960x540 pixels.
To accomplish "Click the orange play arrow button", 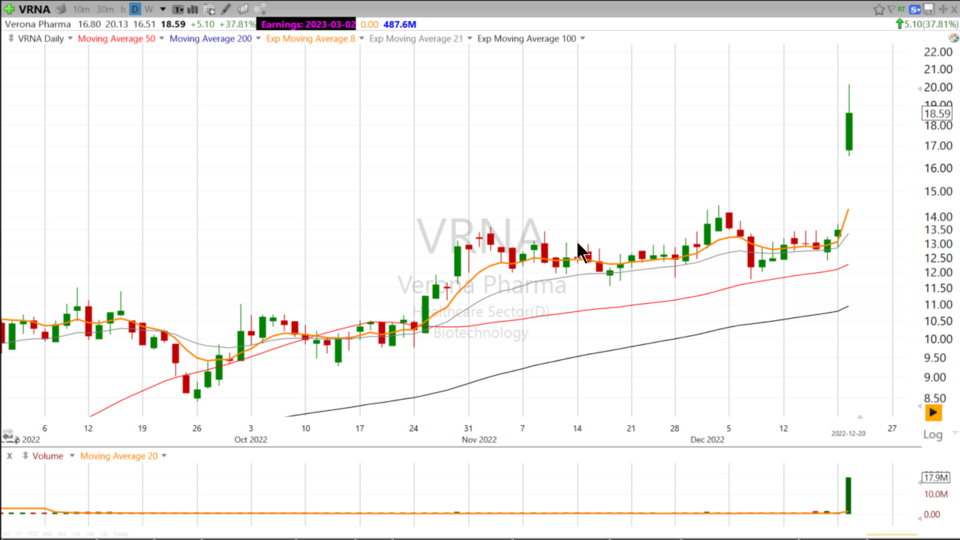I will coord(933,413).
